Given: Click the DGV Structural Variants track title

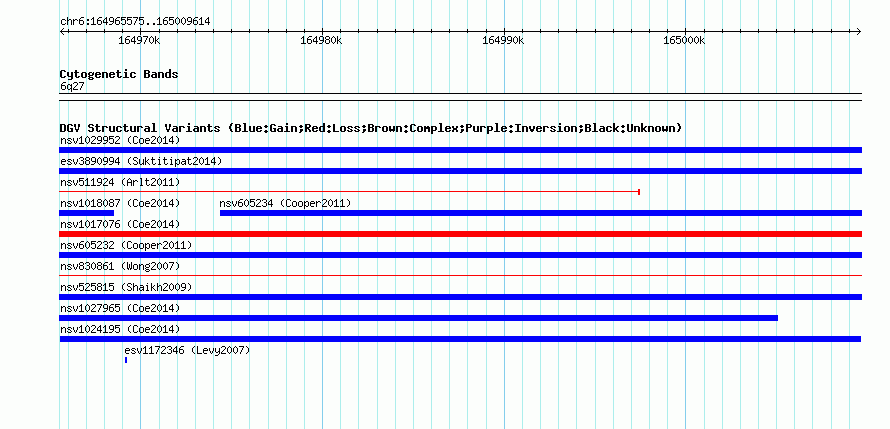Looking at the screenshot, I should point(371,128).
